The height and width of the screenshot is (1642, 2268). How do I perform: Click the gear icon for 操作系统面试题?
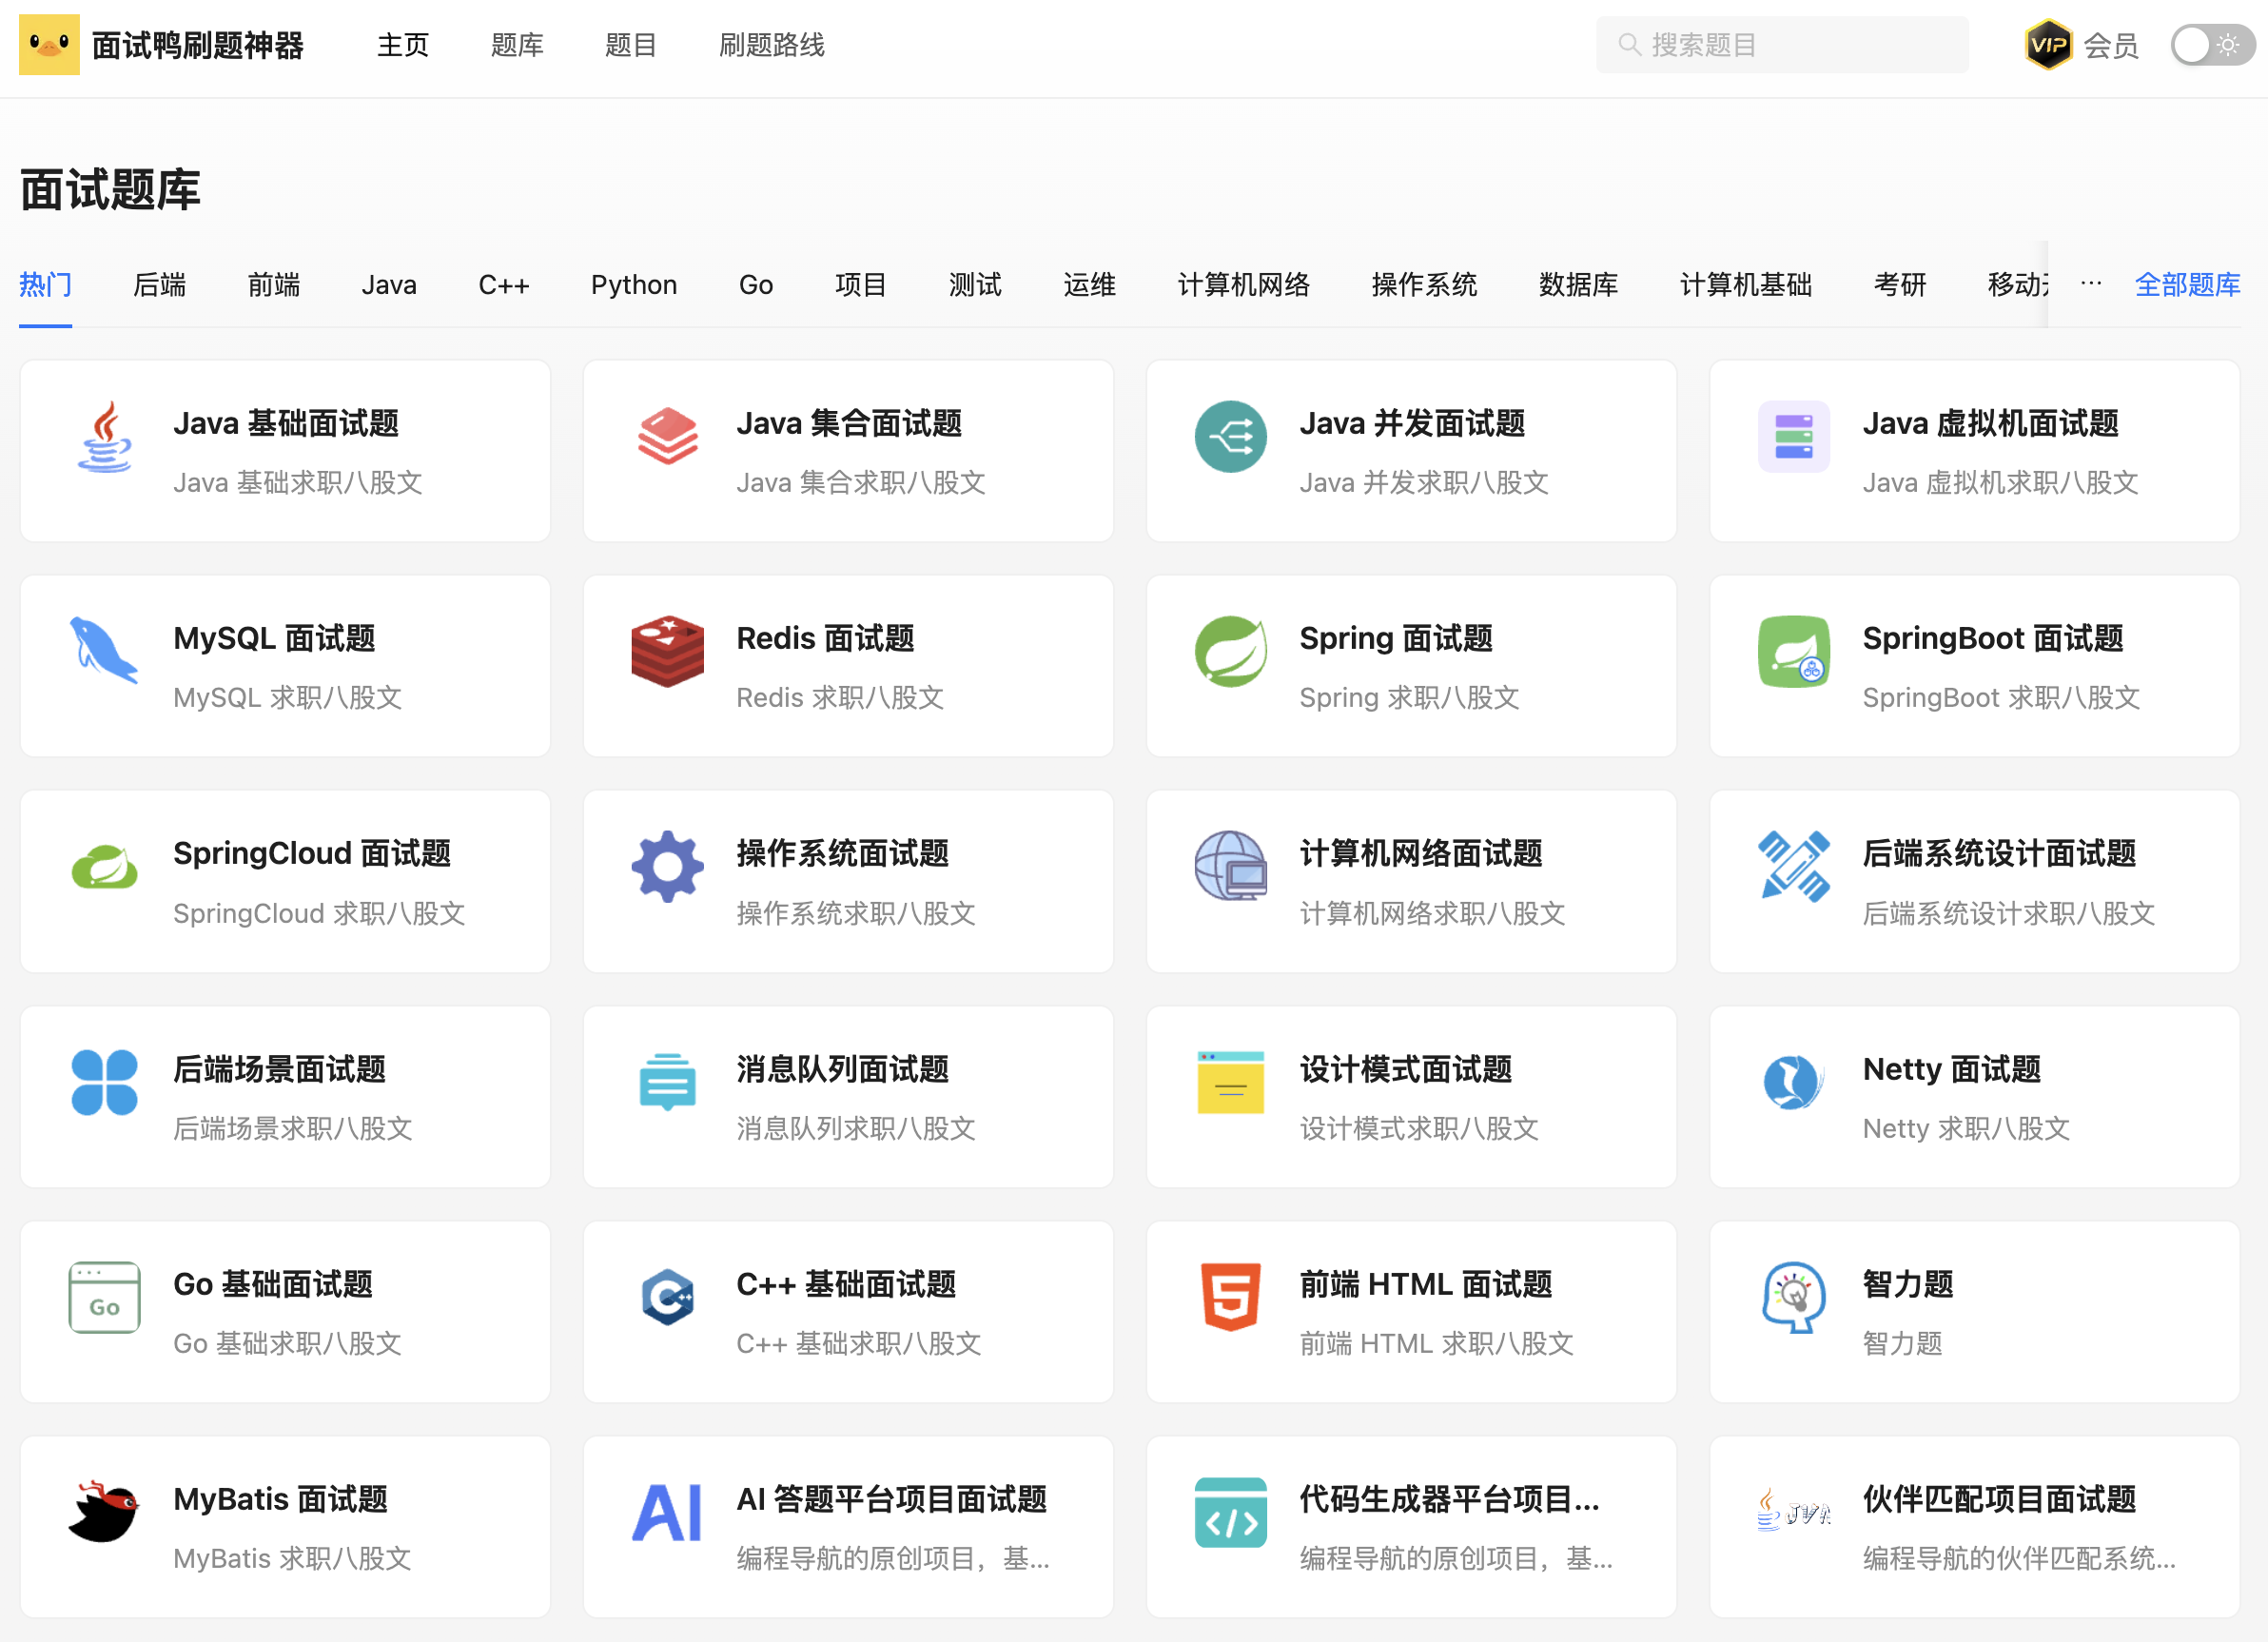point(668,867)
